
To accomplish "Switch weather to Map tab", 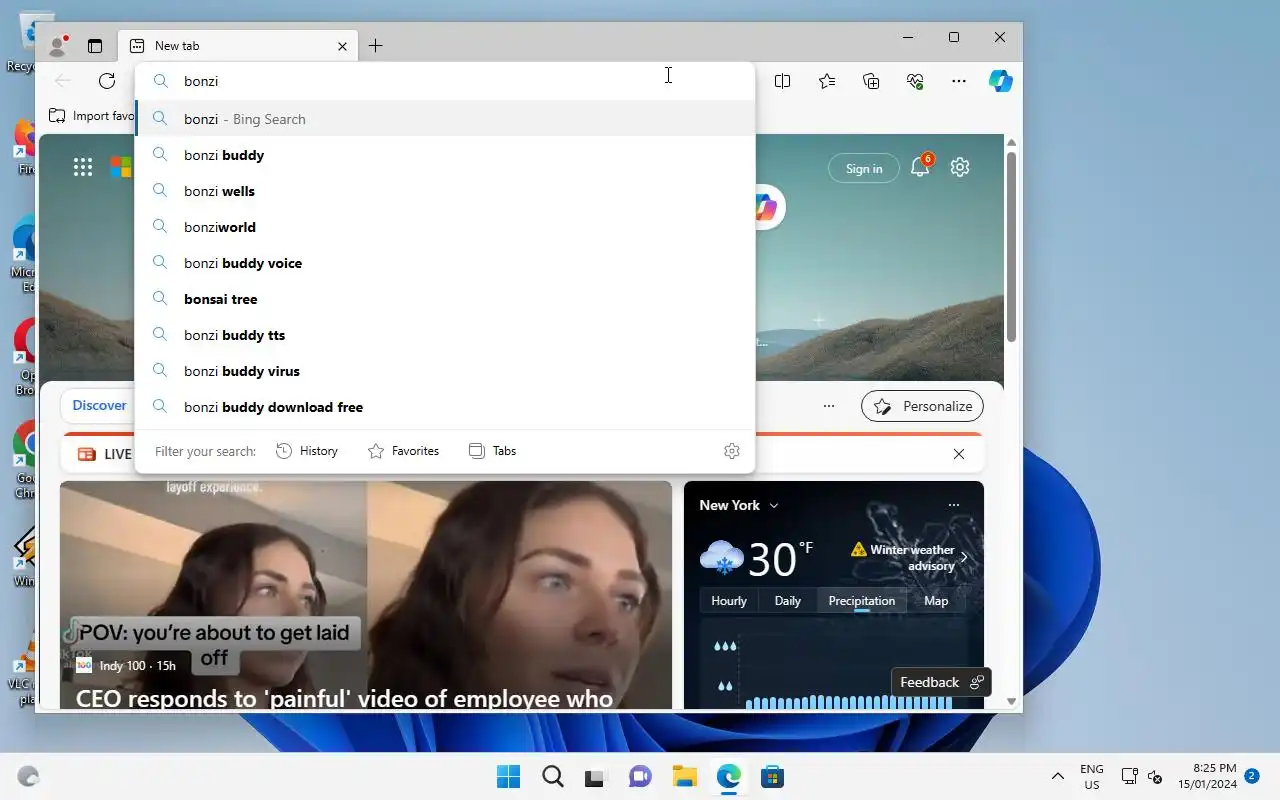I will pyautogui.click(x=936, y=601).
